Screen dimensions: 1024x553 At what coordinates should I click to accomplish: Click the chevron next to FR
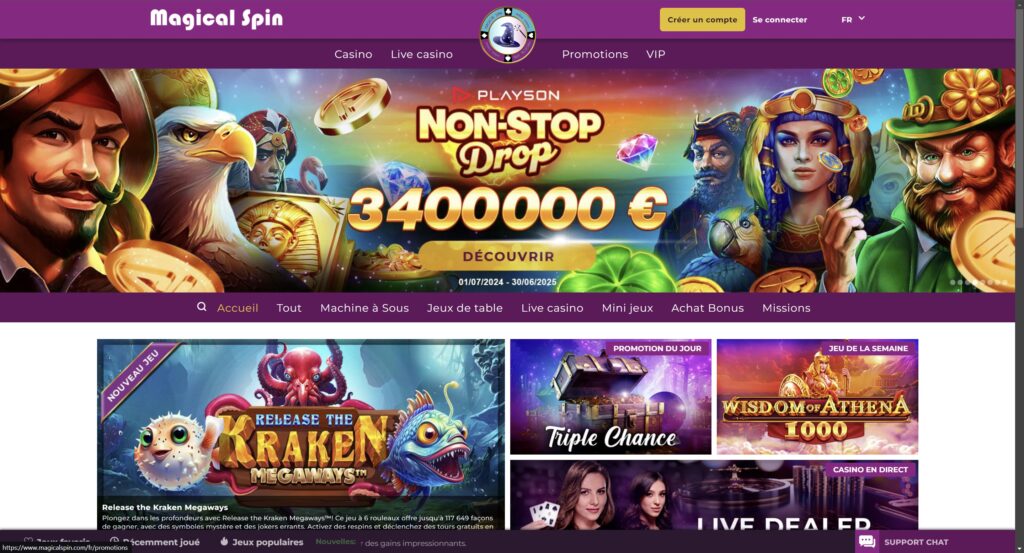point(861,18)
